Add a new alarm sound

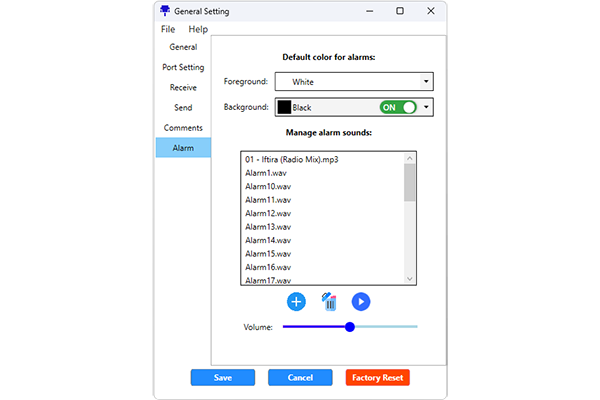coord(296,302)
